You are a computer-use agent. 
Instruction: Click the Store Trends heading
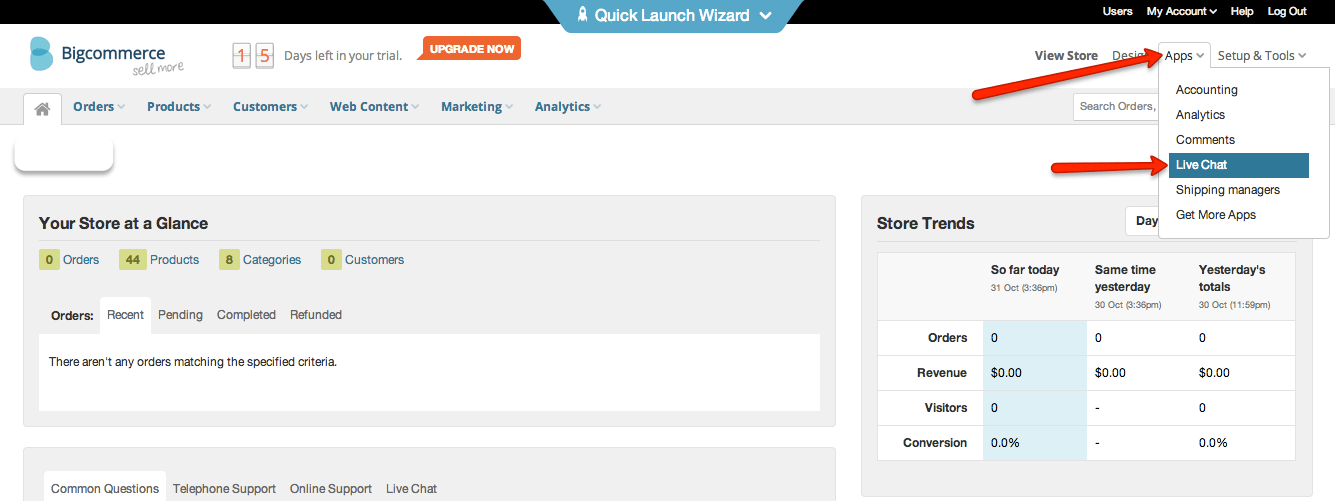click(925, 224)
